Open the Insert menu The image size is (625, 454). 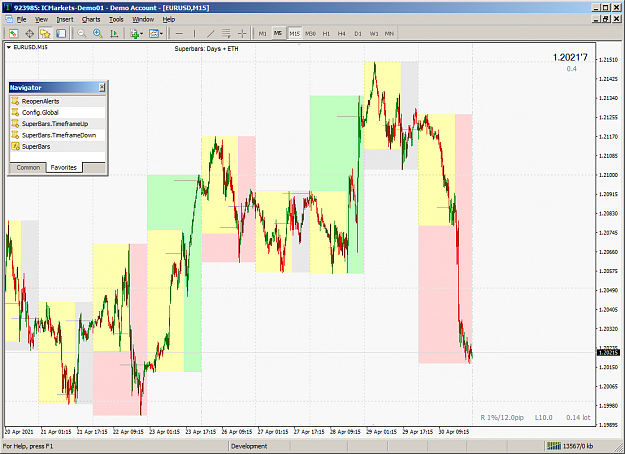65,19
